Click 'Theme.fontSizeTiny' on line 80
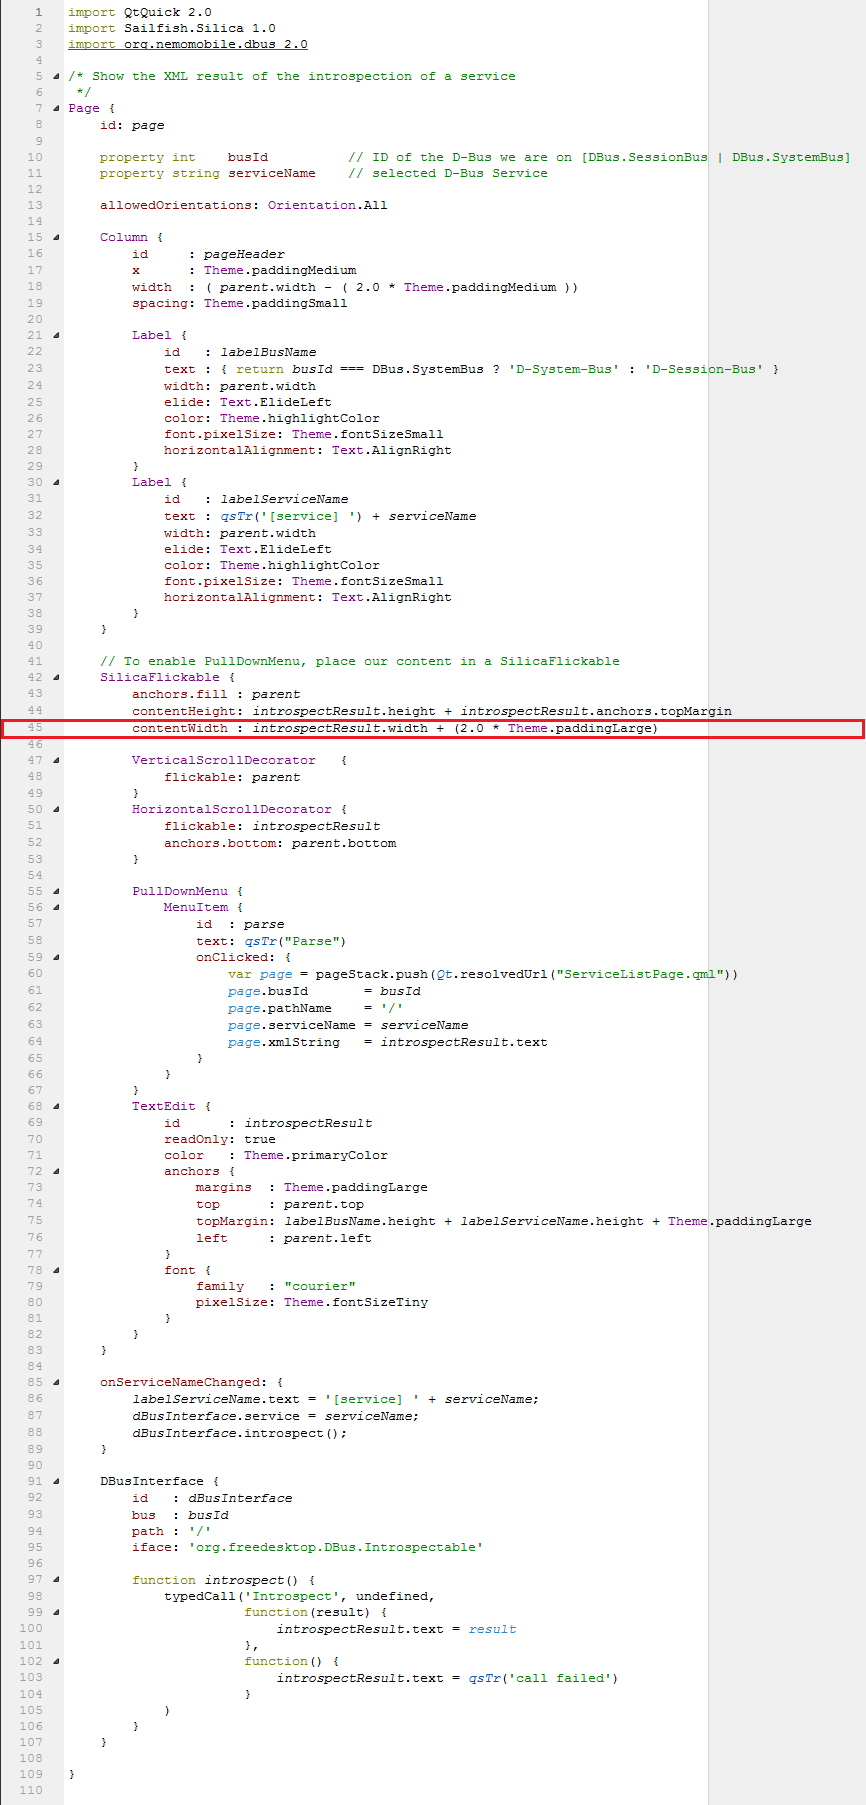This screenshot has width=866, height=1805. pos(356,1302)
